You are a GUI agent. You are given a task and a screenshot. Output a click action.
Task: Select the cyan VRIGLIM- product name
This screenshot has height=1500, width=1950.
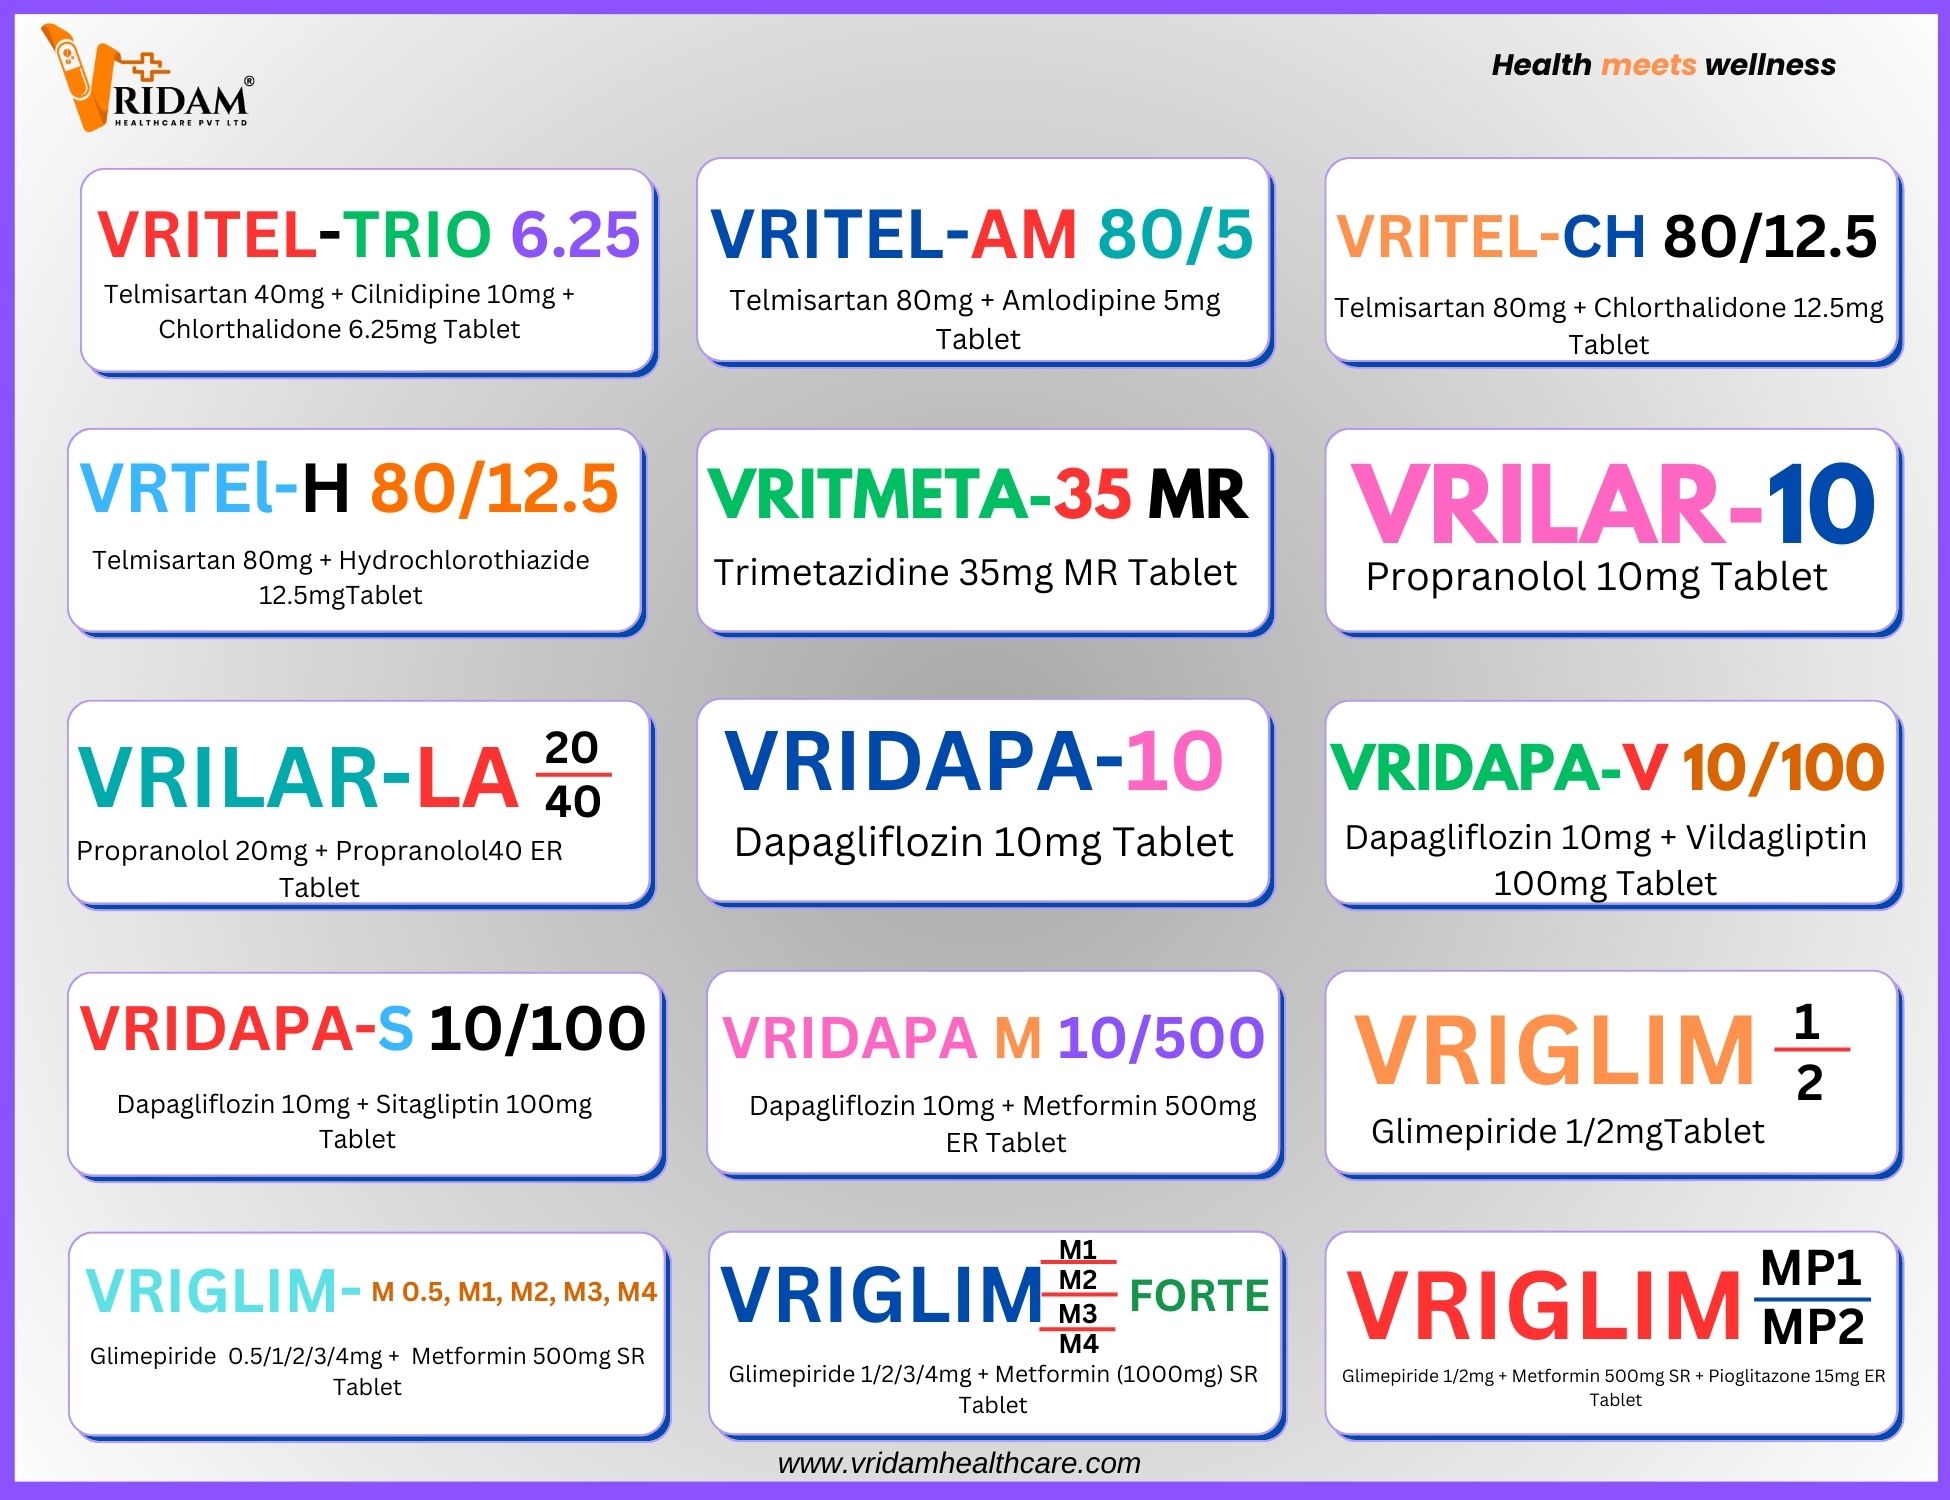(223, 1291)
